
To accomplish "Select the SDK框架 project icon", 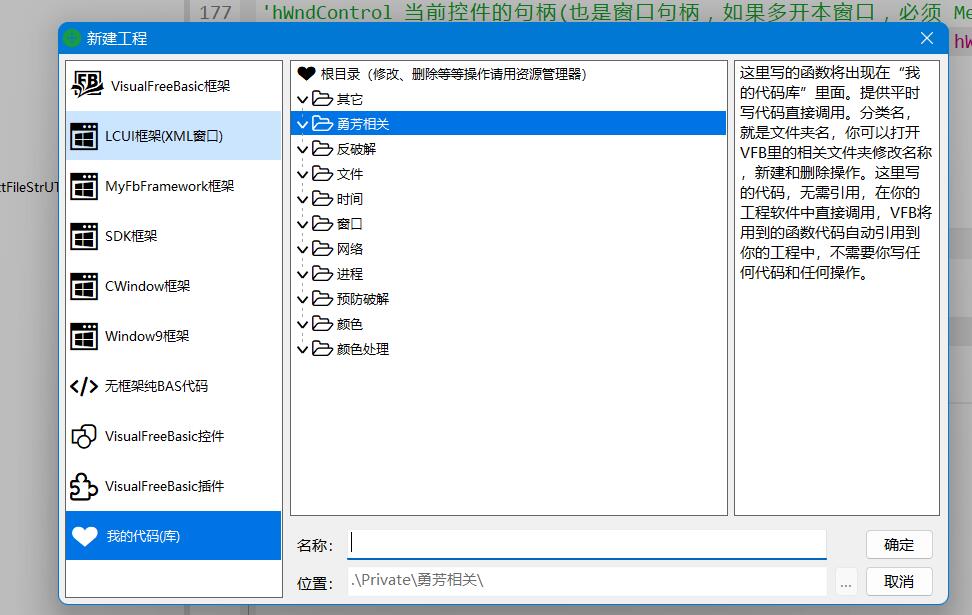I will pos(84,236).
